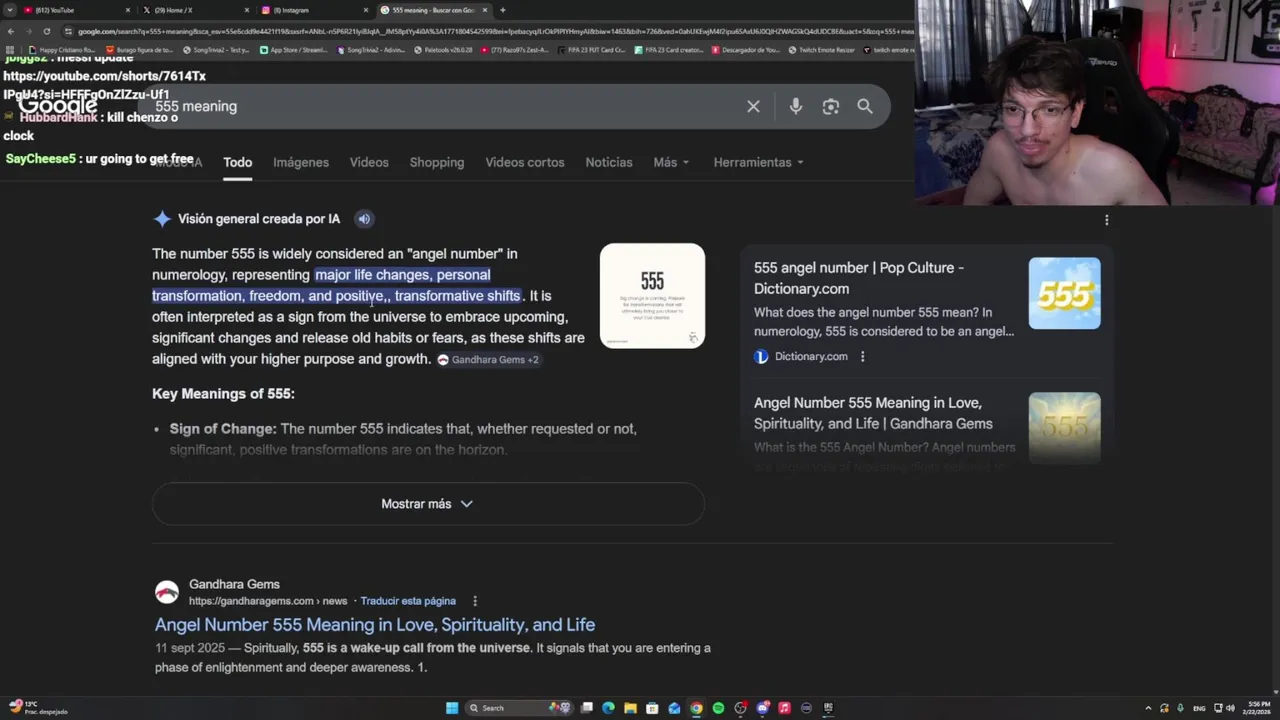Open Spotify from the taskbar

click(718, 708)
